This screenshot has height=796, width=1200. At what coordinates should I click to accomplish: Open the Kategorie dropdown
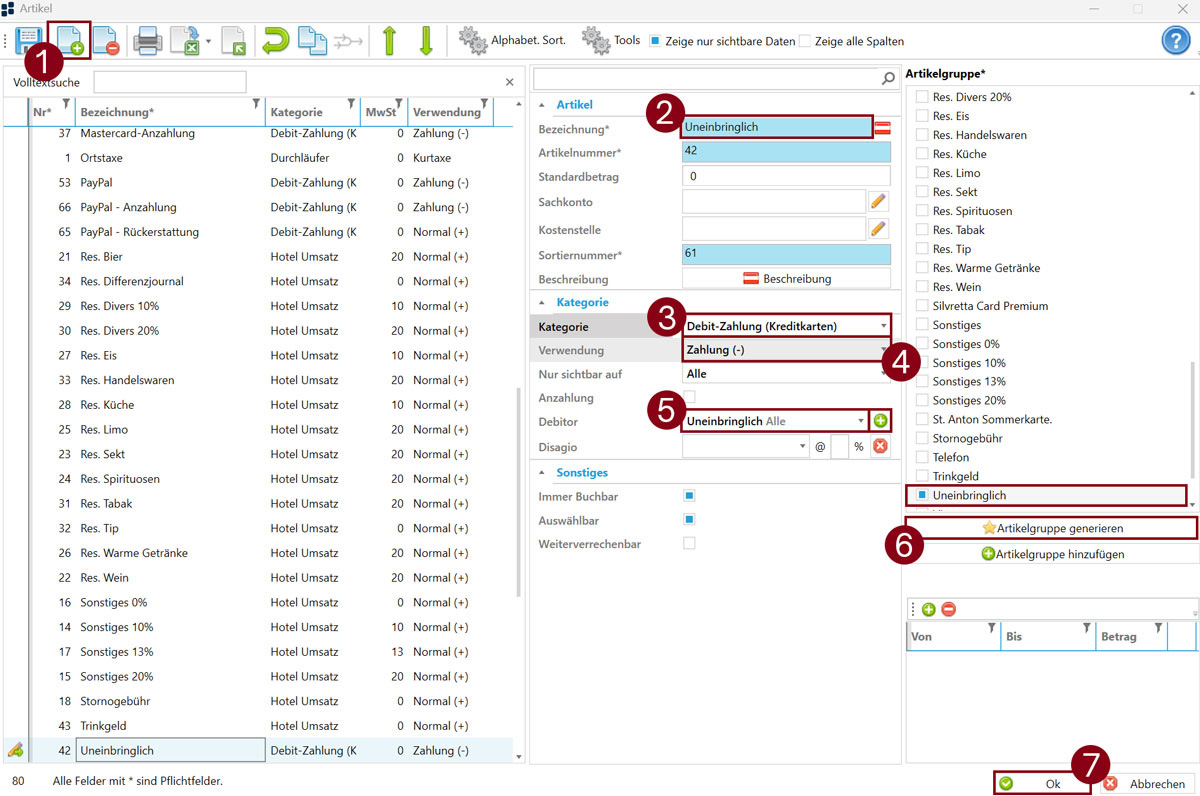coord(883,327)
